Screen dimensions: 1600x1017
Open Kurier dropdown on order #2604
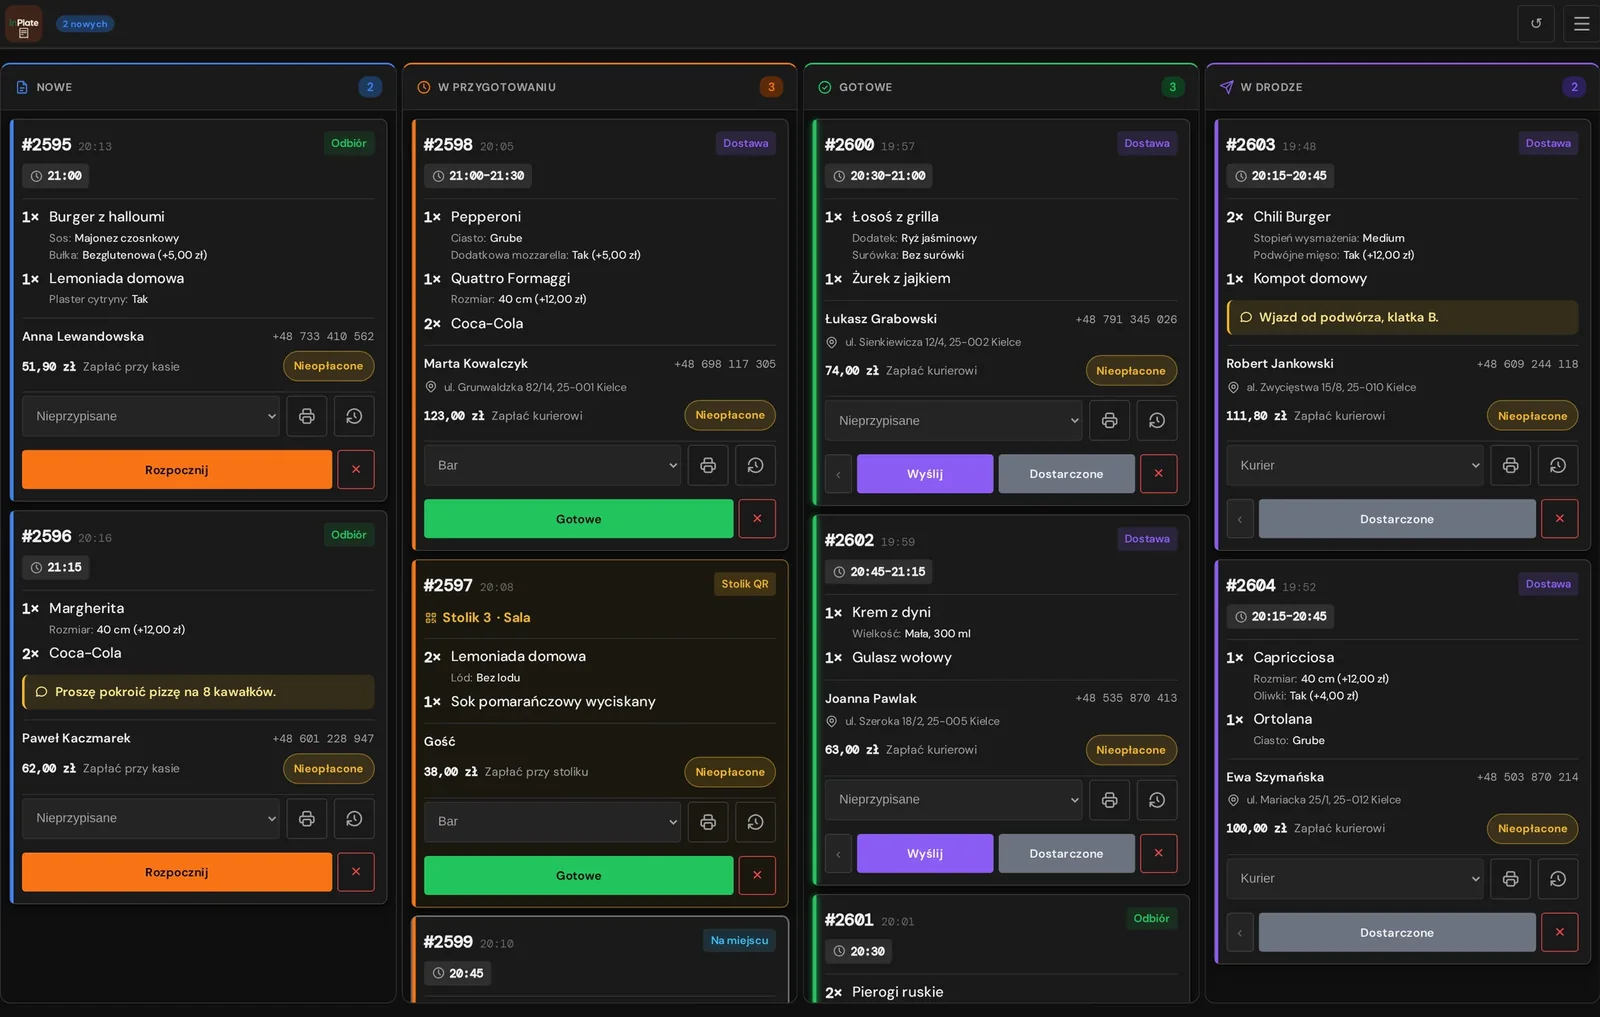point(1355,878)
